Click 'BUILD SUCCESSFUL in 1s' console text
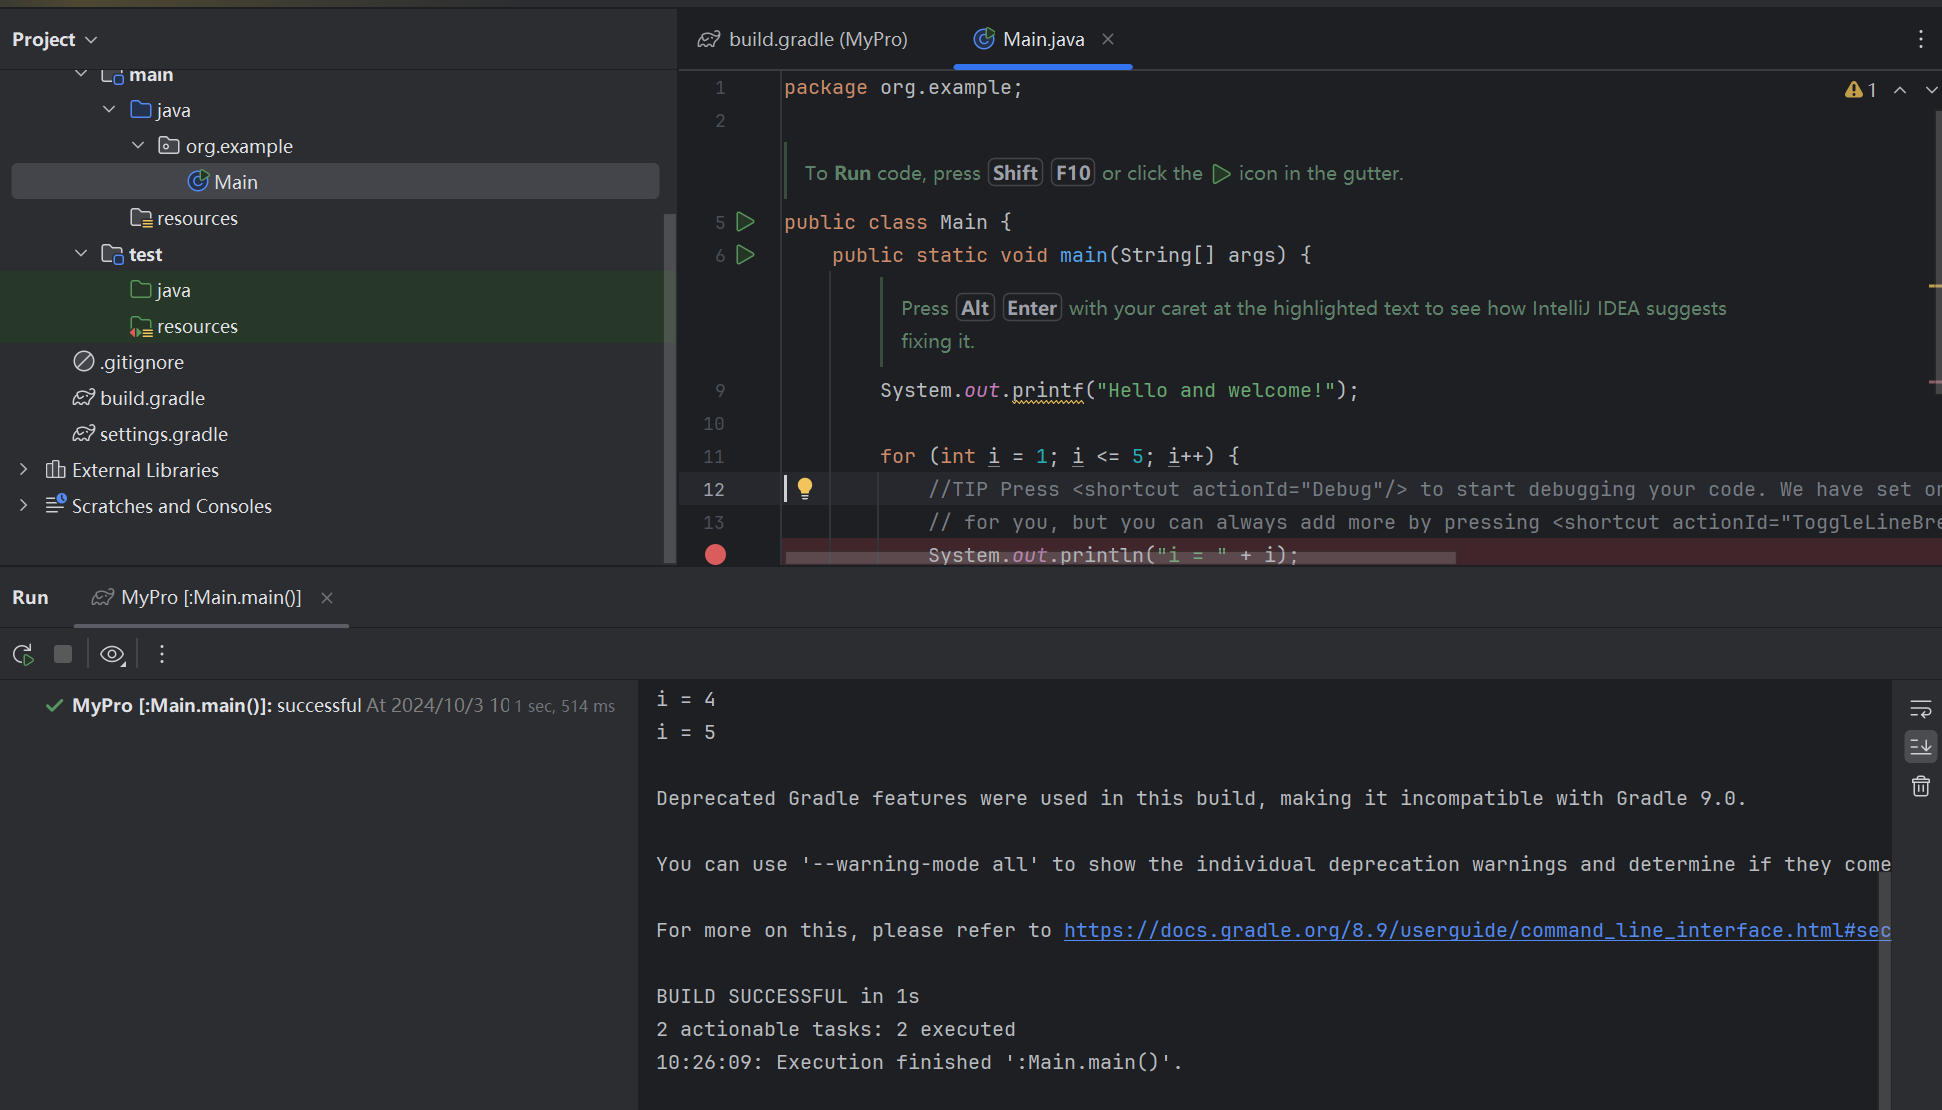The width and height of the screenshot is (1942, 1110). click(x=787, y=997)
